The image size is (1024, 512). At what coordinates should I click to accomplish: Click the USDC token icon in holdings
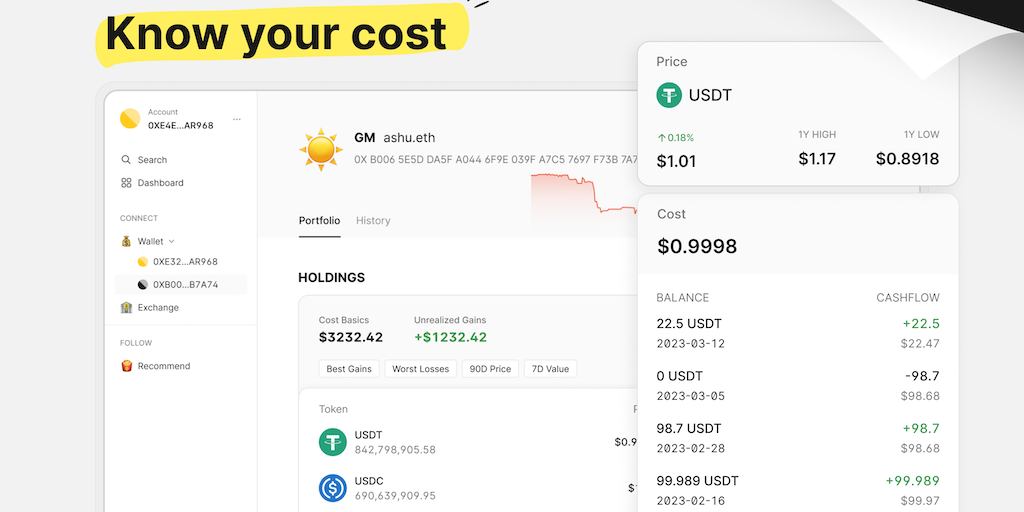[332, 488]
